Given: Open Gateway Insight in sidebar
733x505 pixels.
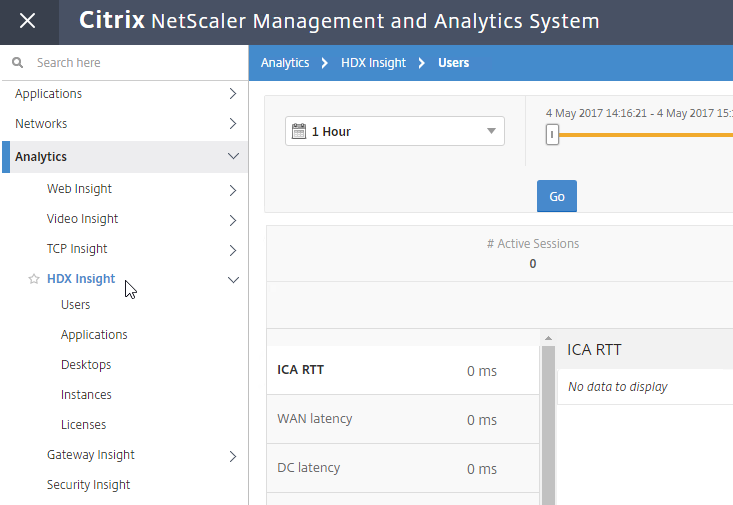Looking at the screenshot, I should (x=91, y=455).
